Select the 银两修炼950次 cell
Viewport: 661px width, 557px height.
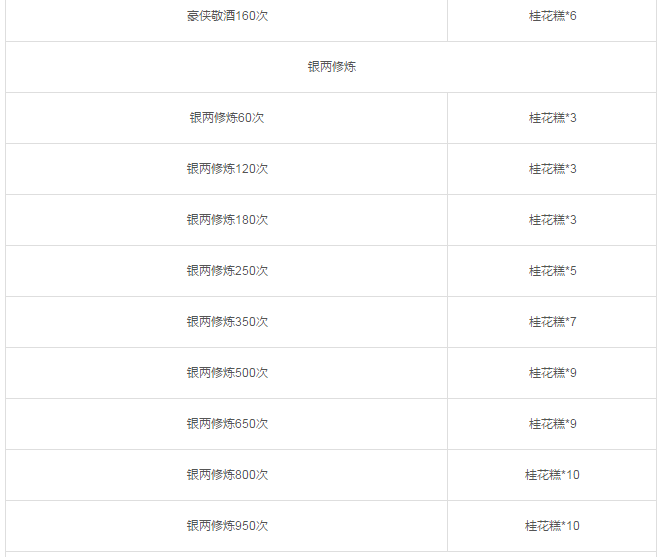point(227,526)
